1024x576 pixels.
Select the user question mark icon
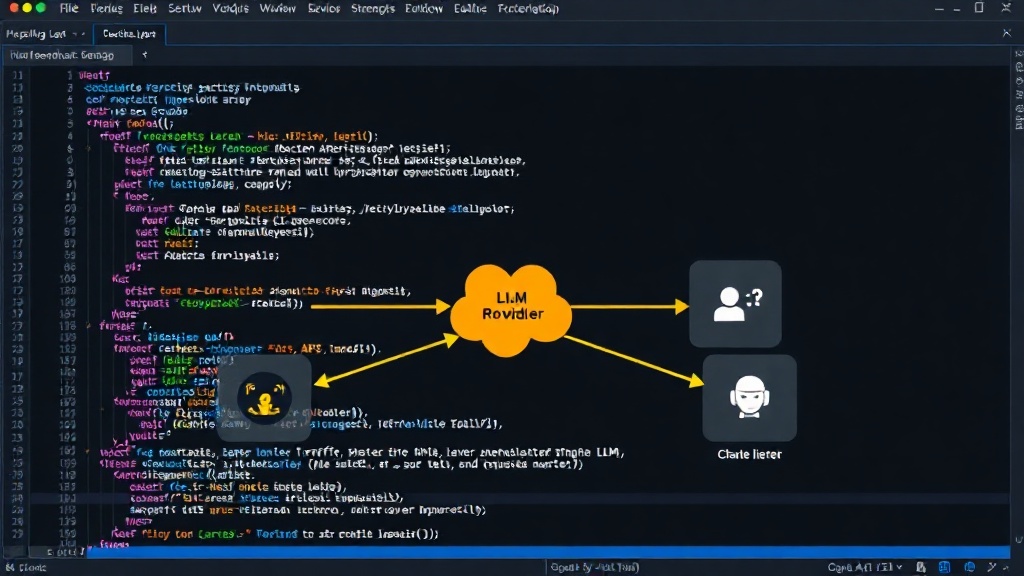(x=735, y=304)
